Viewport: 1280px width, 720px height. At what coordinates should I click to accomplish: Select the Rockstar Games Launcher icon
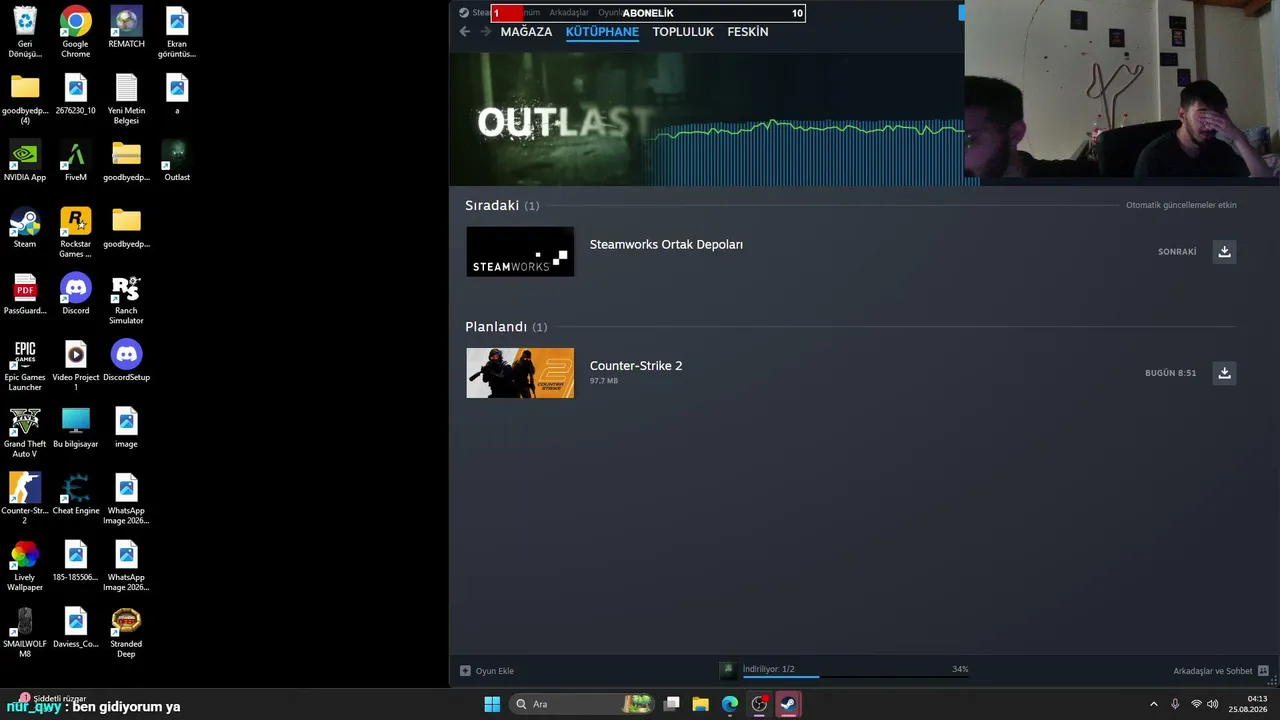tap(75, 232)
